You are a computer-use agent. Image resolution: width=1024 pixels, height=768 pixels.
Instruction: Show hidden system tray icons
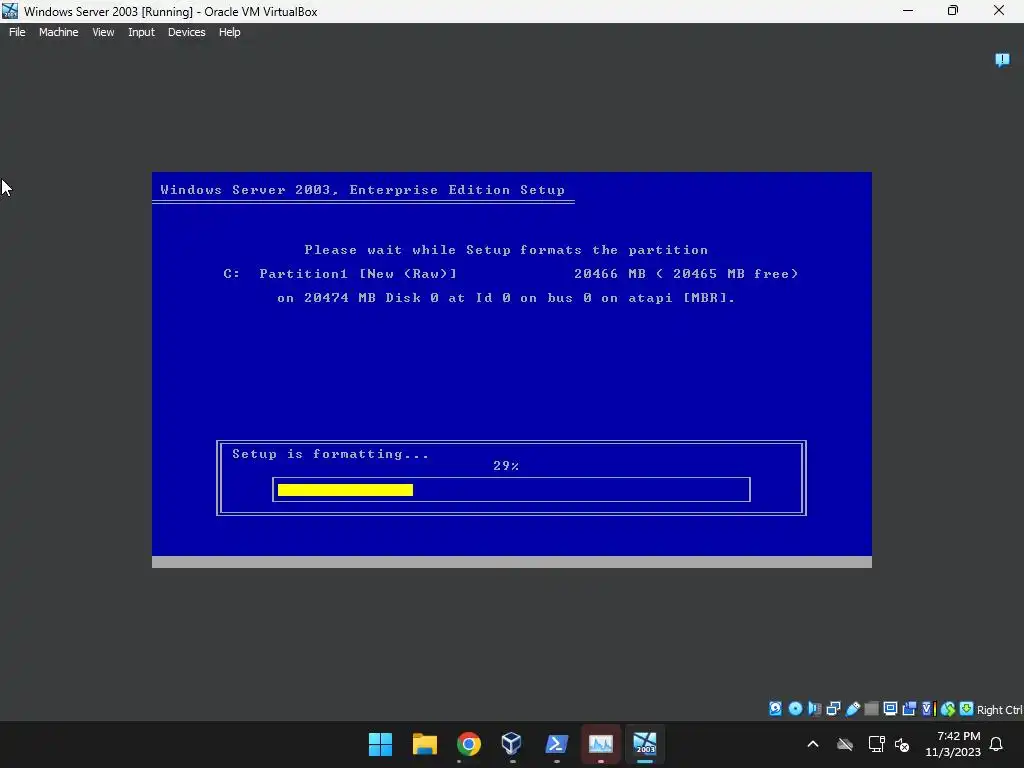(x=813, y=744)
